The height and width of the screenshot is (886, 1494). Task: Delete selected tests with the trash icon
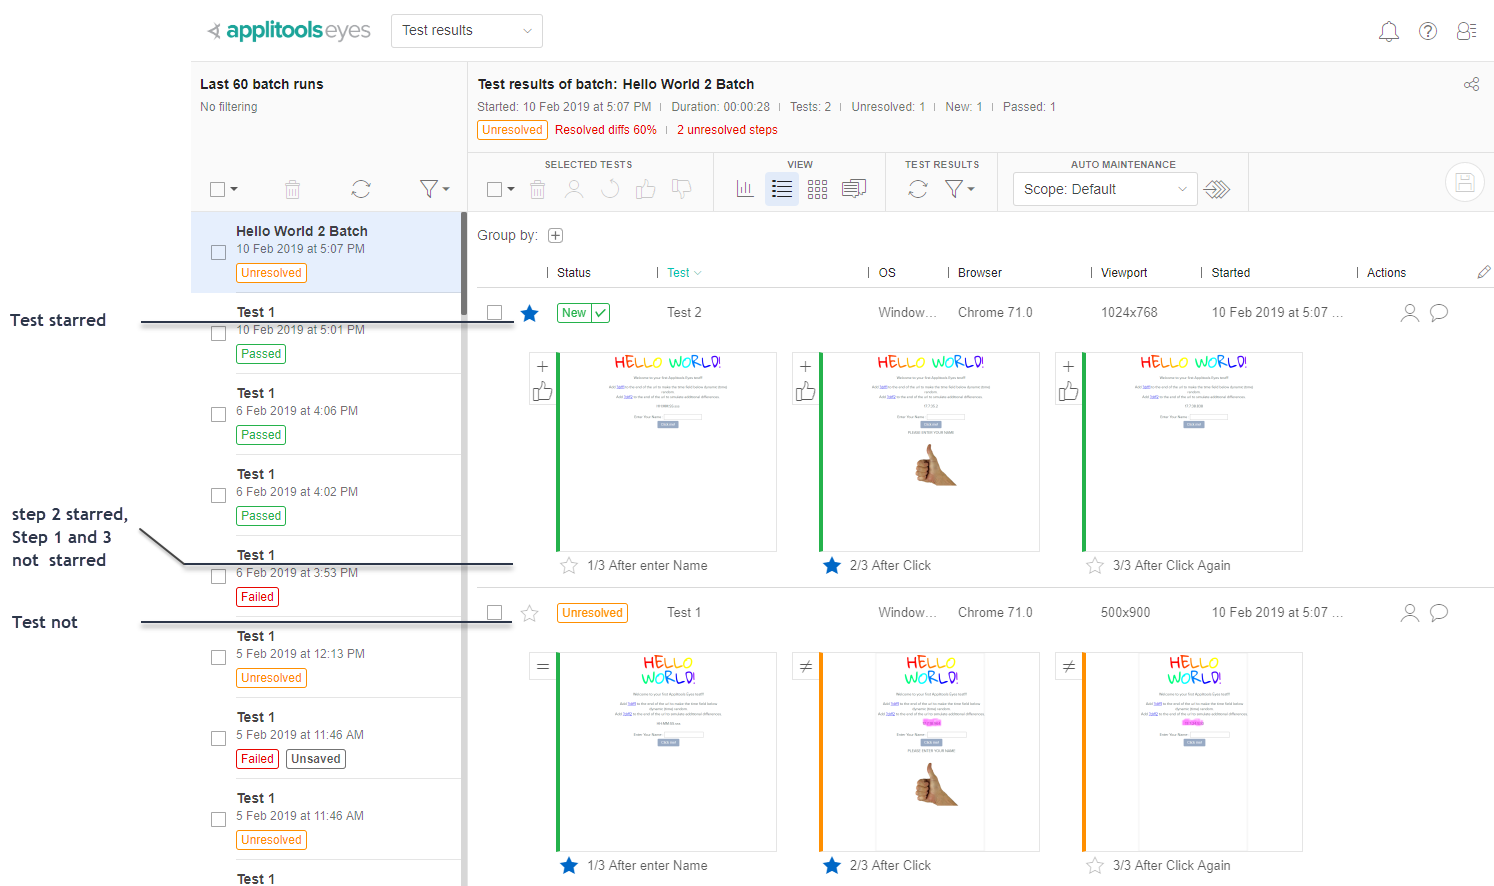[537, 189]
